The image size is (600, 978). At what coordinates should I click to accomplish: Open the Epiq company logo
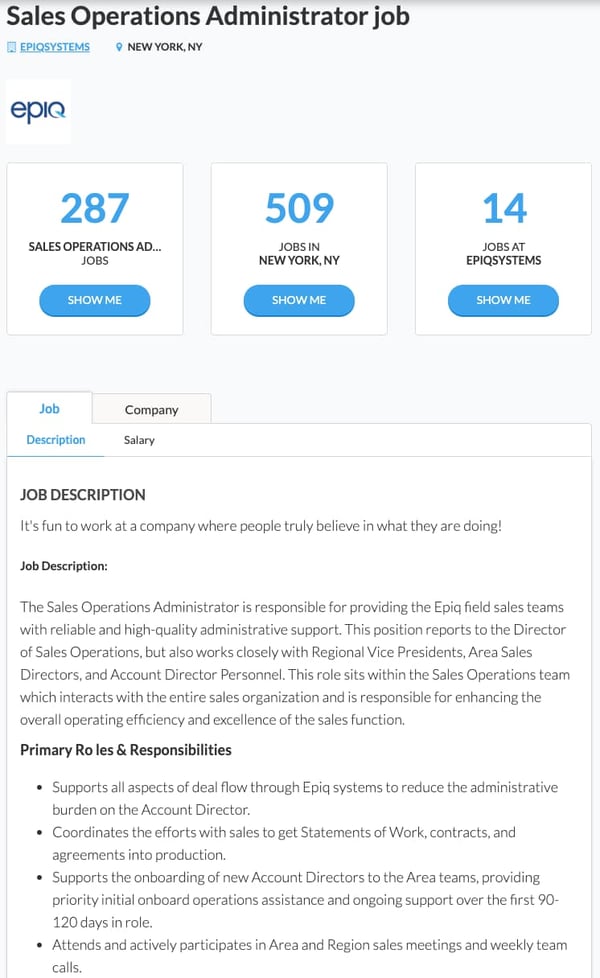(x=38, y=112)
